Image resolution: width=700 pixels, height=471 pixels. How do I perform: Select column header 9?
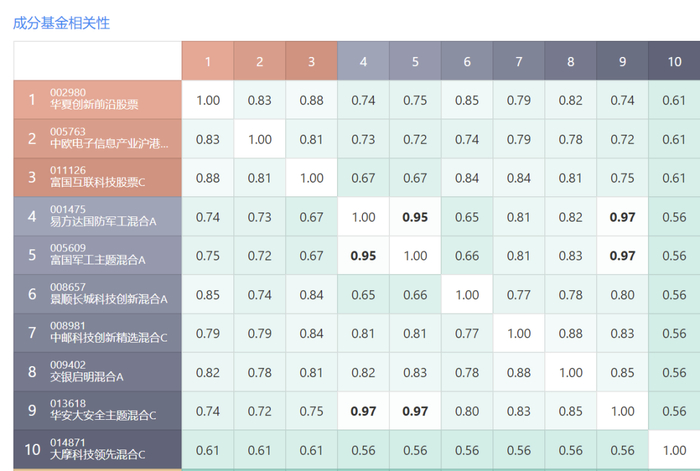(622, 61)
